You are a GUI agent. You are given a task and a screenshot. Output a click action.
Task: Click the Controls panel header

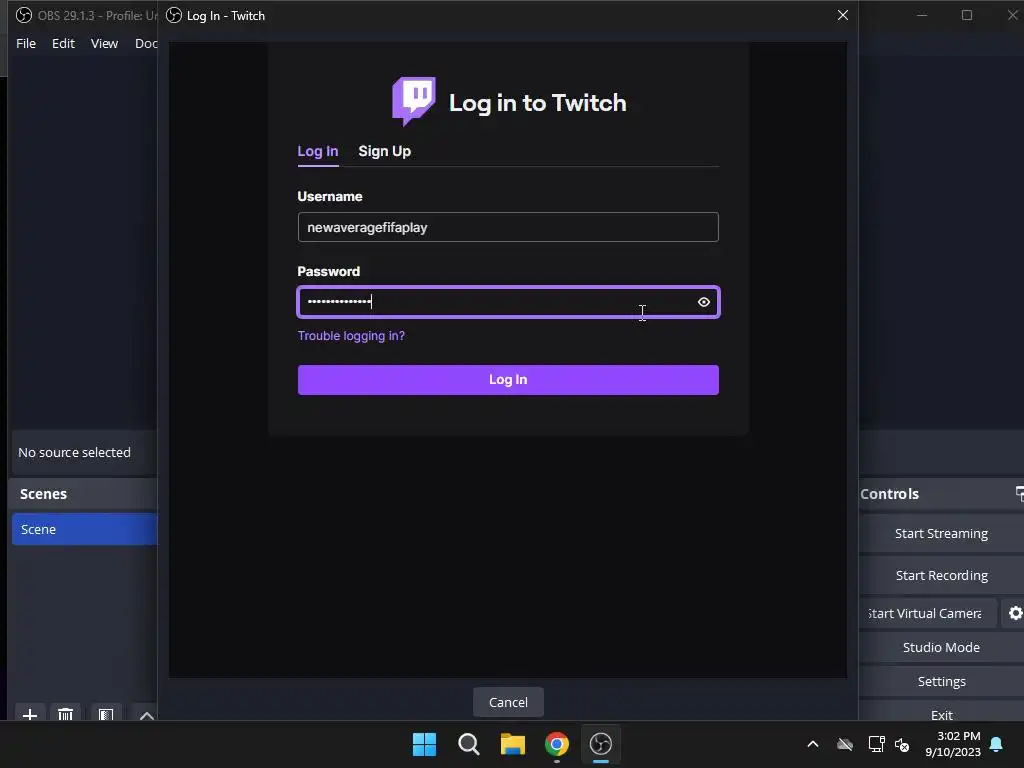coord(889,494)
